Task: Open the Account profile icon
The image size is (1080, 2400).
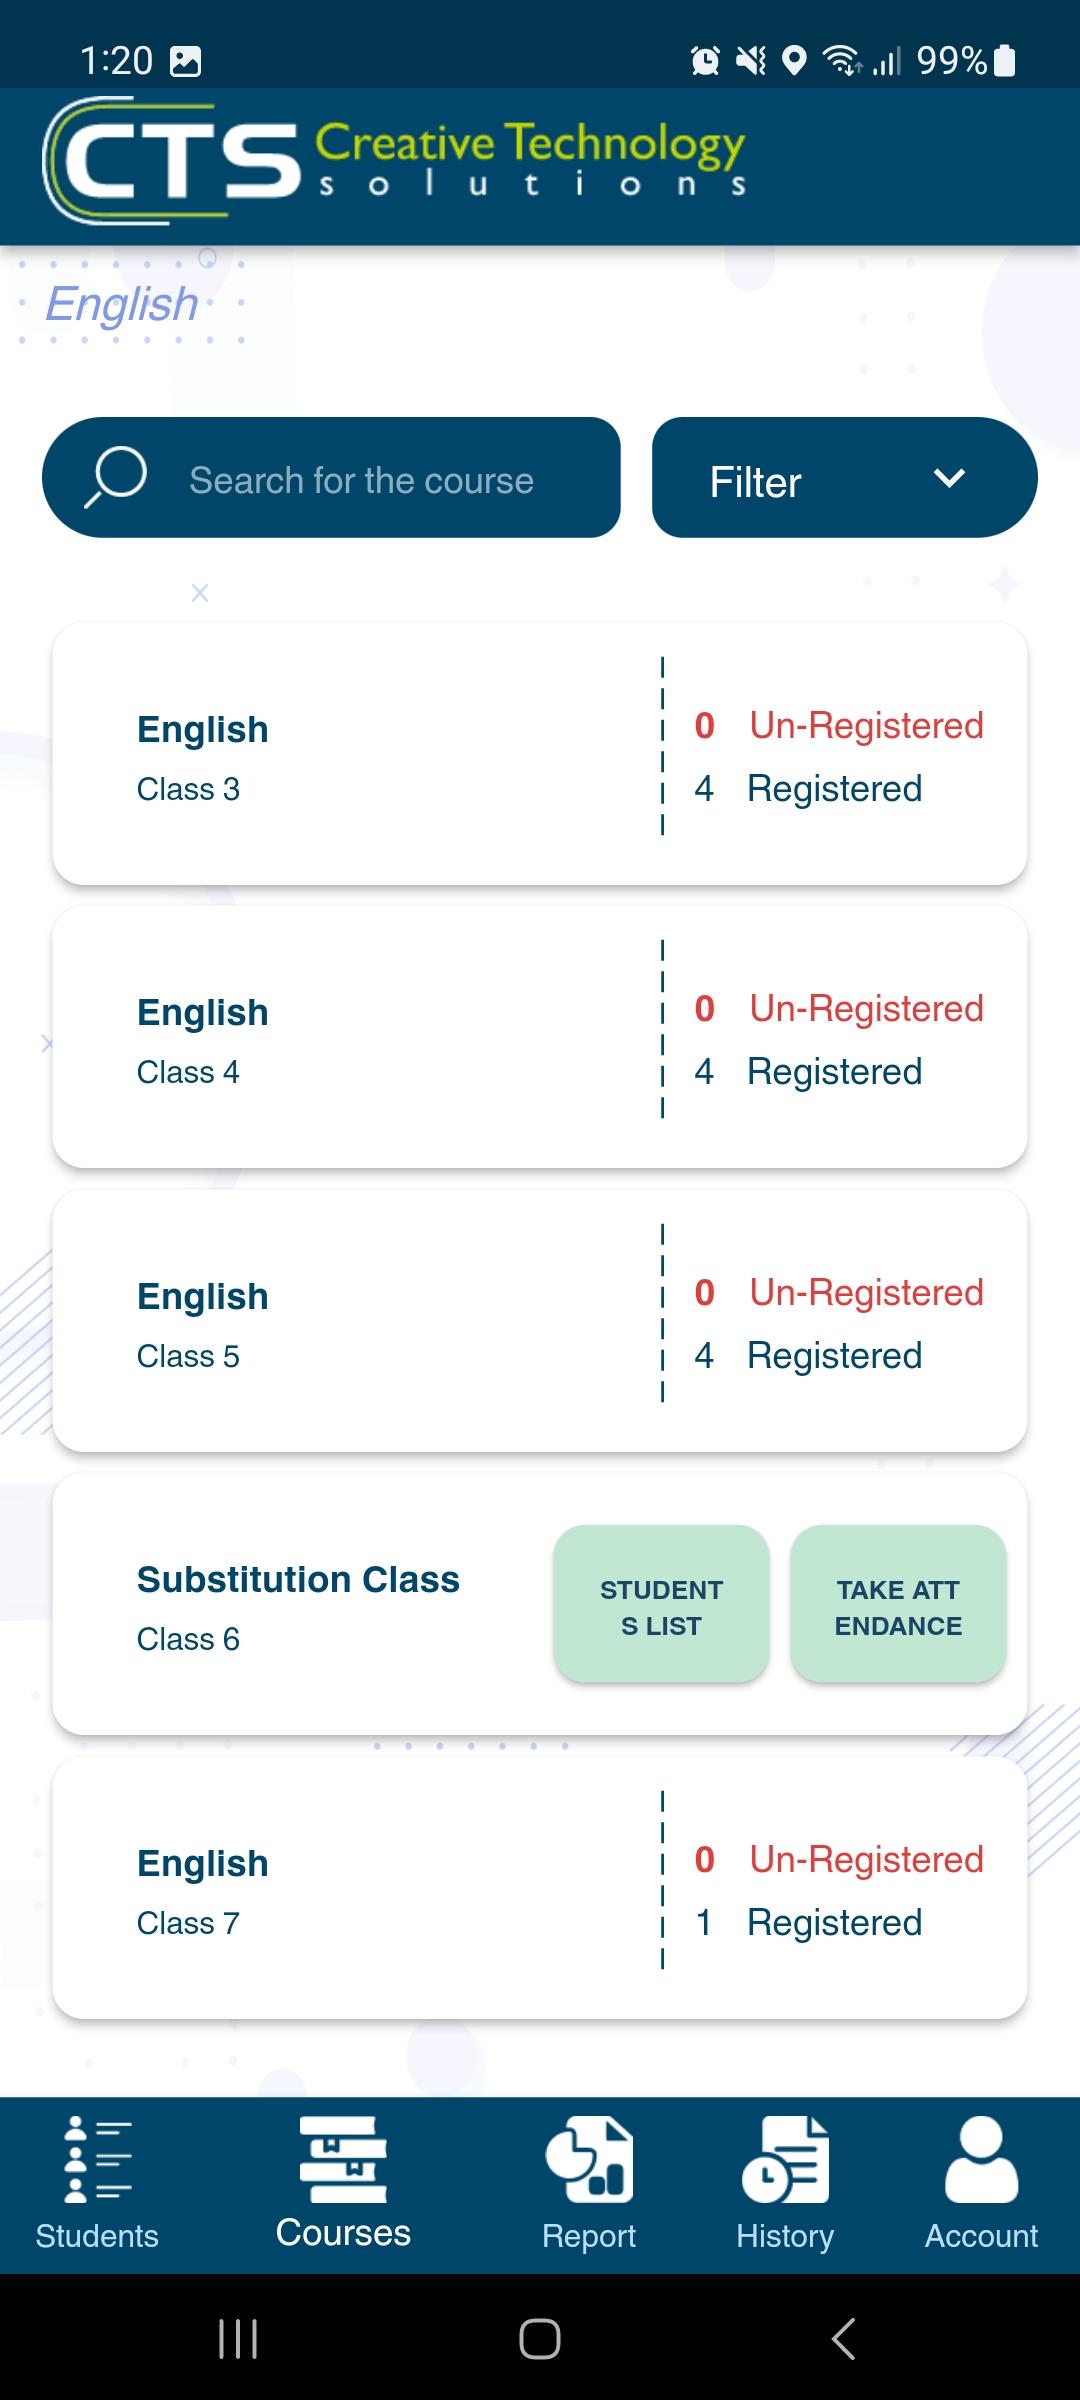Action: point(981,2159)
